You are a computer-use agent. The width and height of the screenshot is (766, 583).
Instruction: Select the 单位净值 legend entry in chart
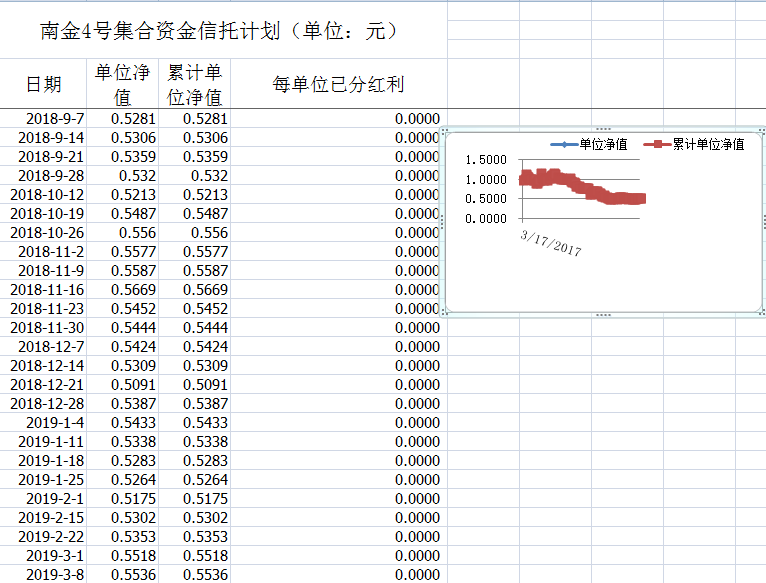click(x=589, y=144)
